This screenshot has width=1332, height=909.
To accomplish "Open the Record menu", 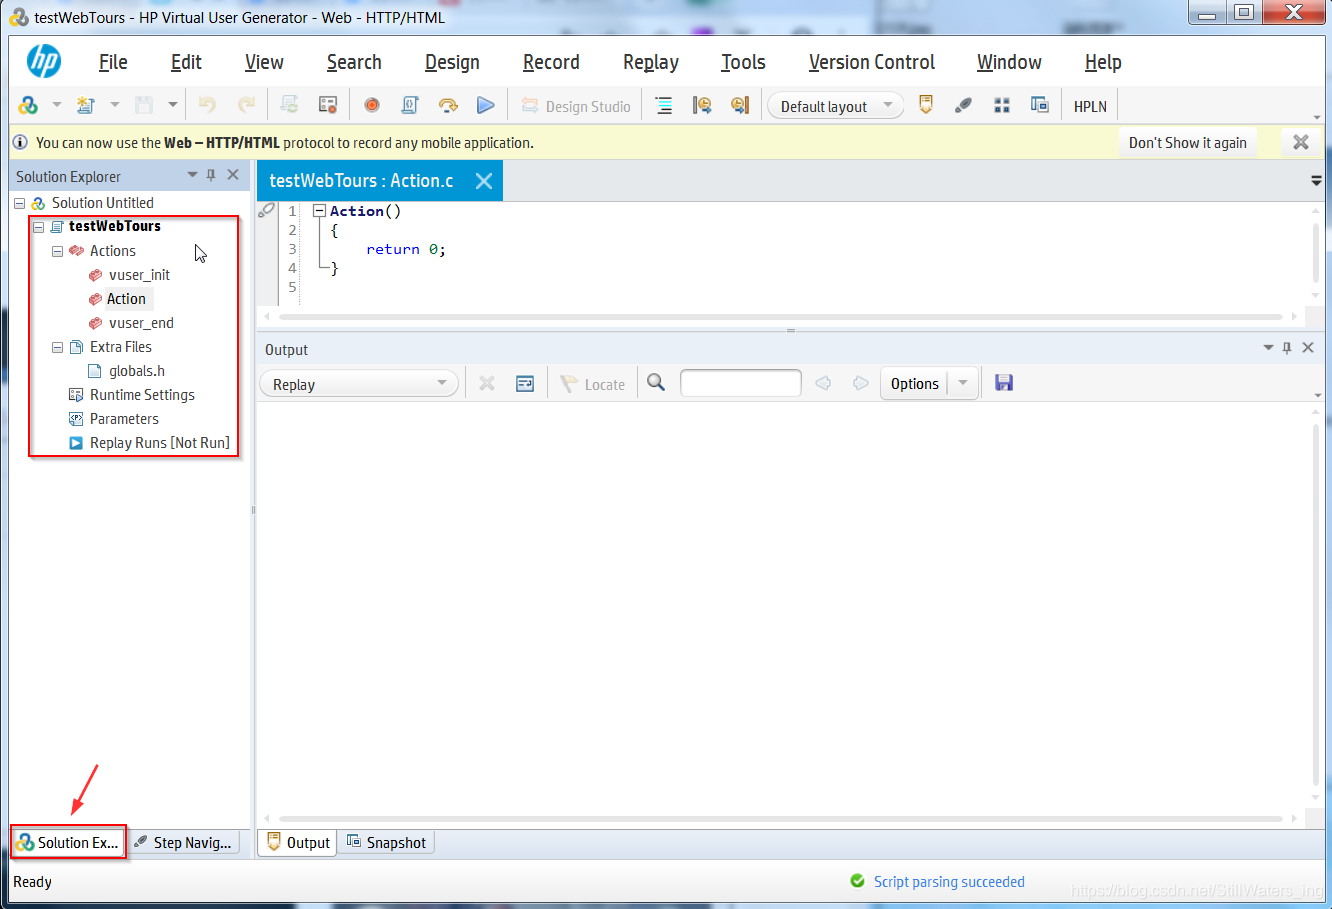I will tap(551, 62).
